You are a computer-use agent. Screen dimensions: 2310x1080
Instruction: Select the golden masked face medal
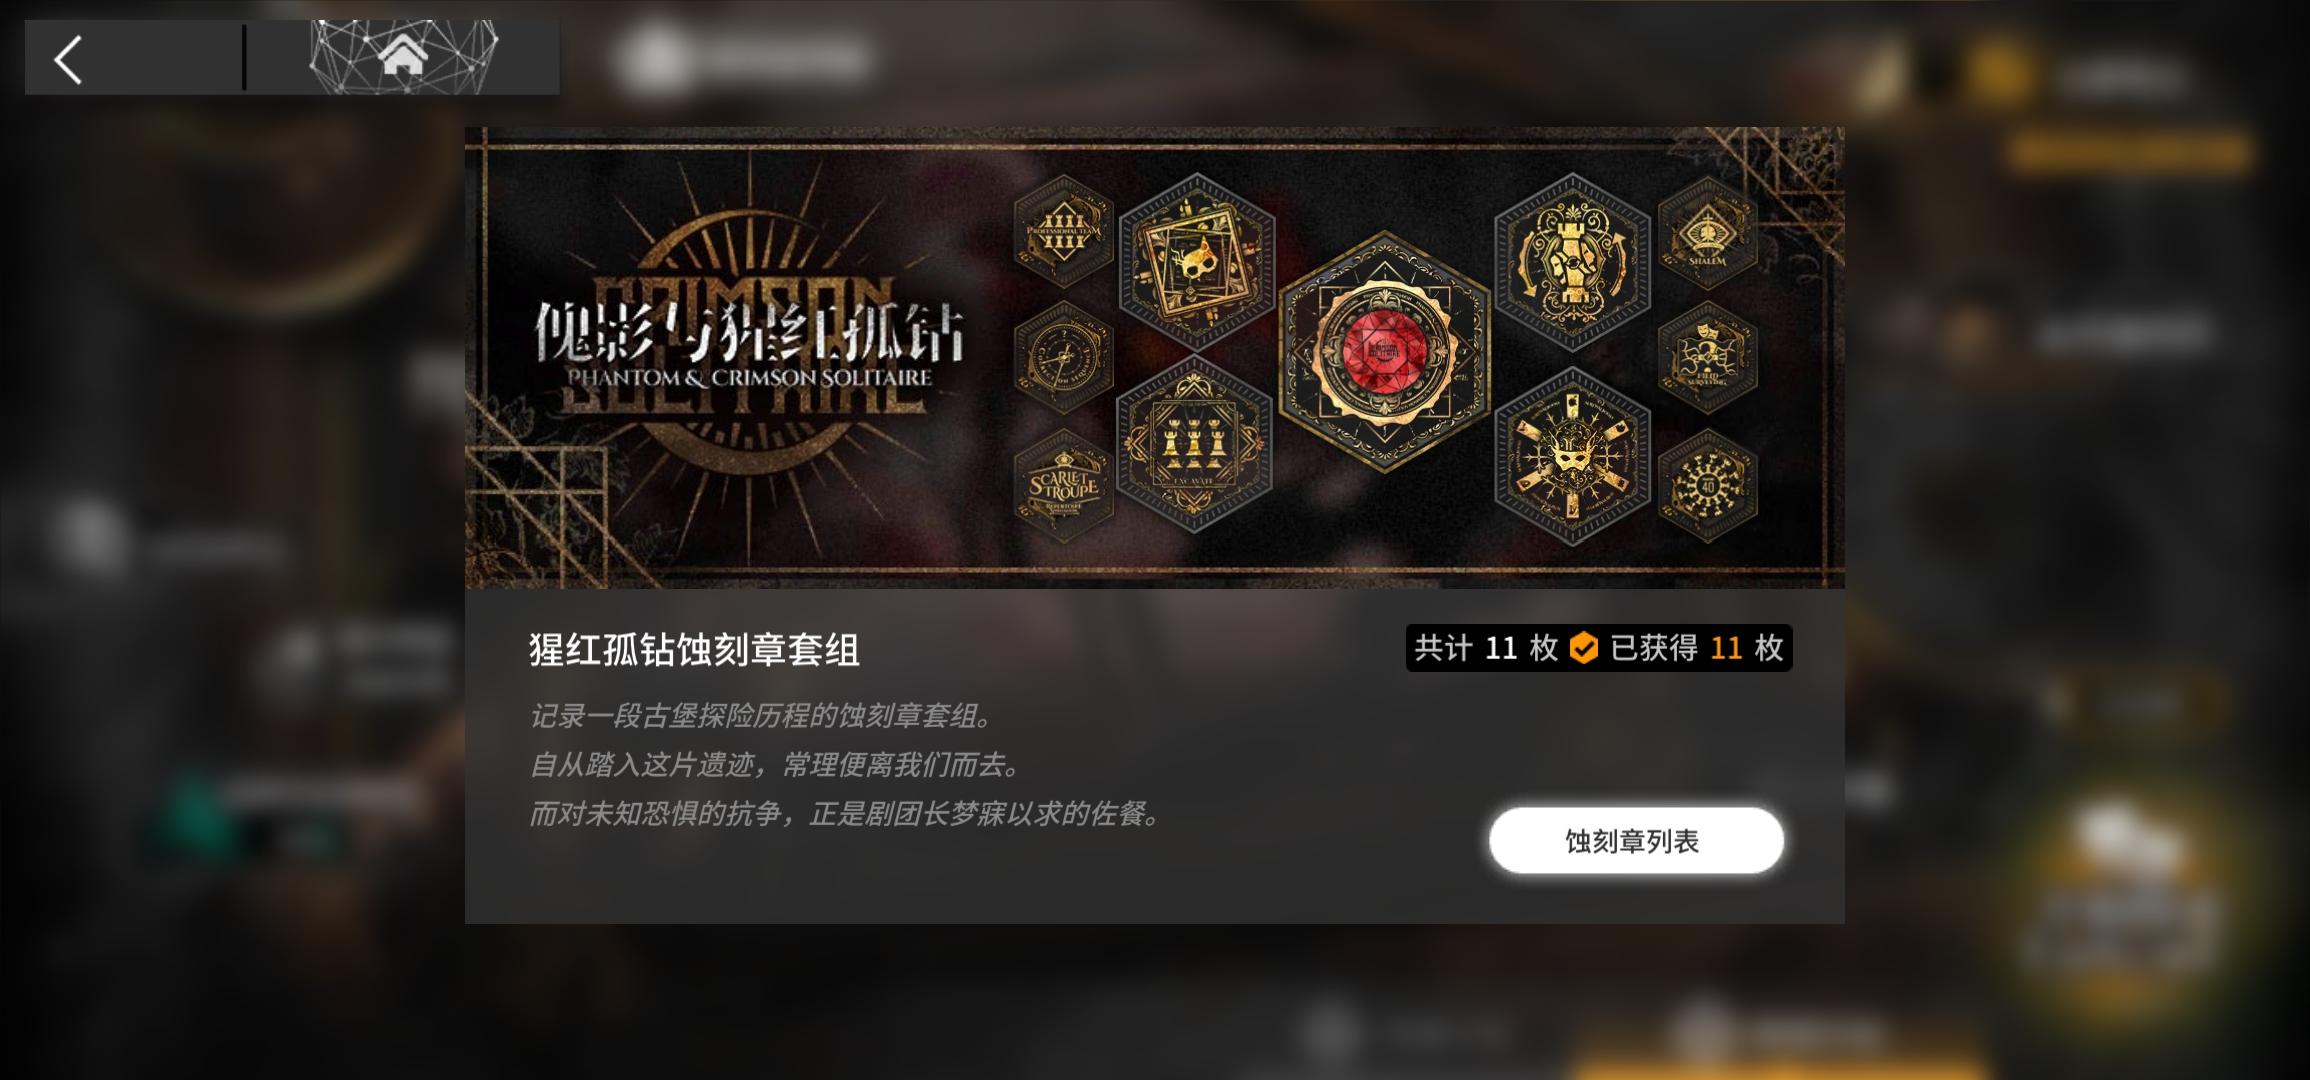coord(1573,456)
